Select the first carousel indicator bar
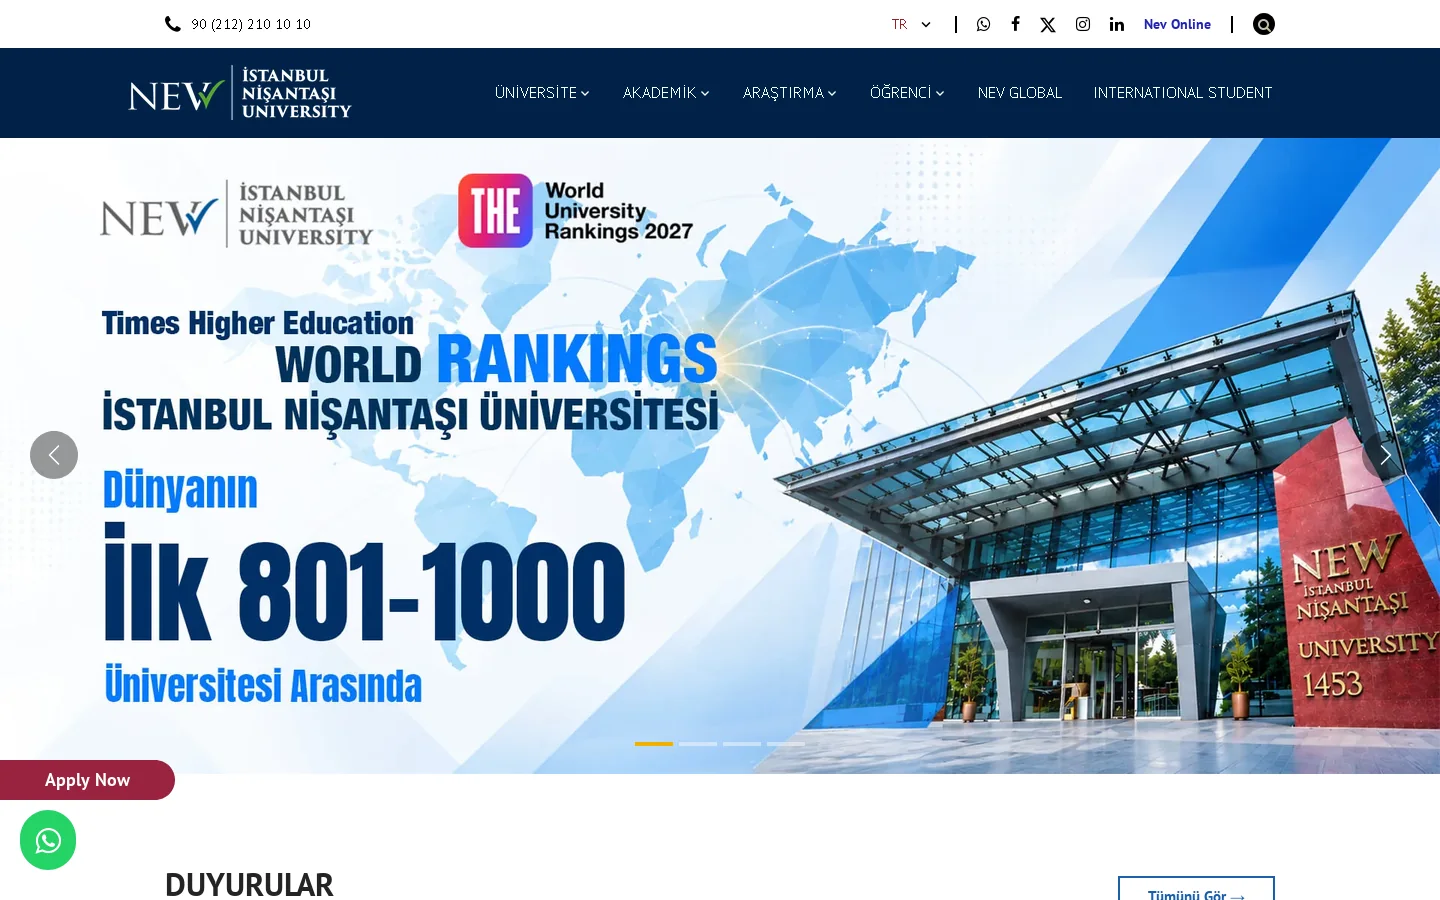Viewport: 1440px width, 900px height. click(654, 744)
